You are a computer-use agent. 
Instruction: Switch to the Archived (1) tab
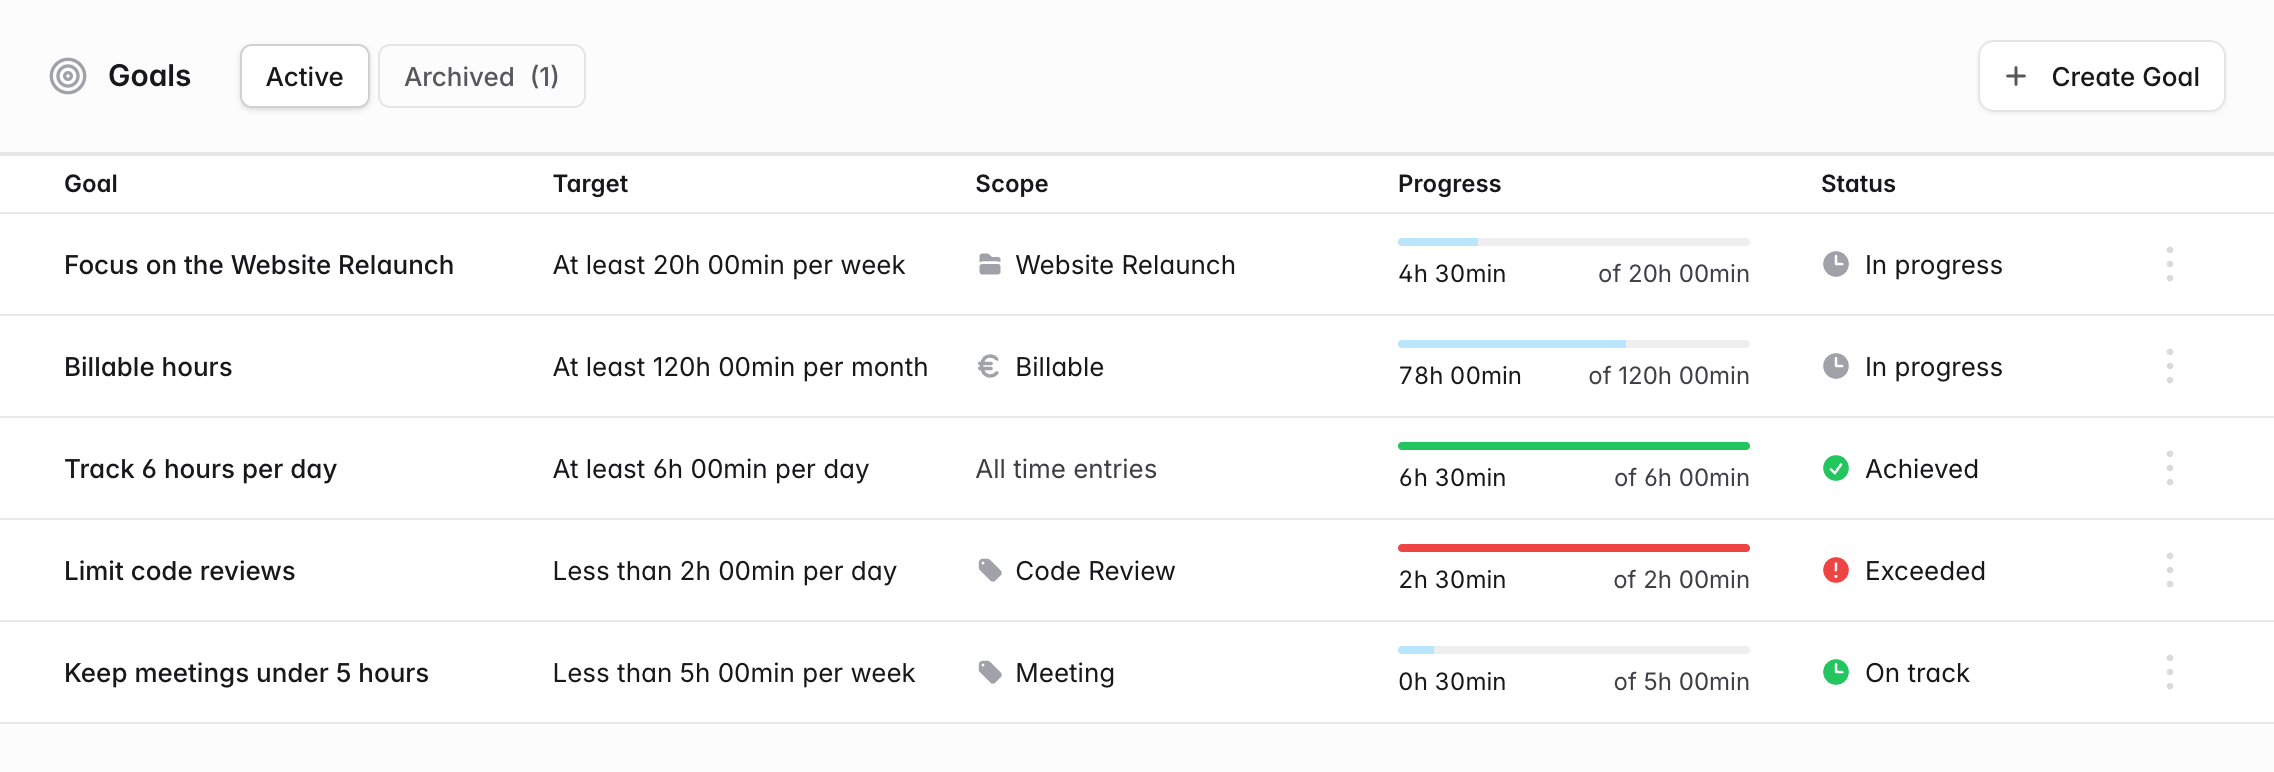pos(482,76)
